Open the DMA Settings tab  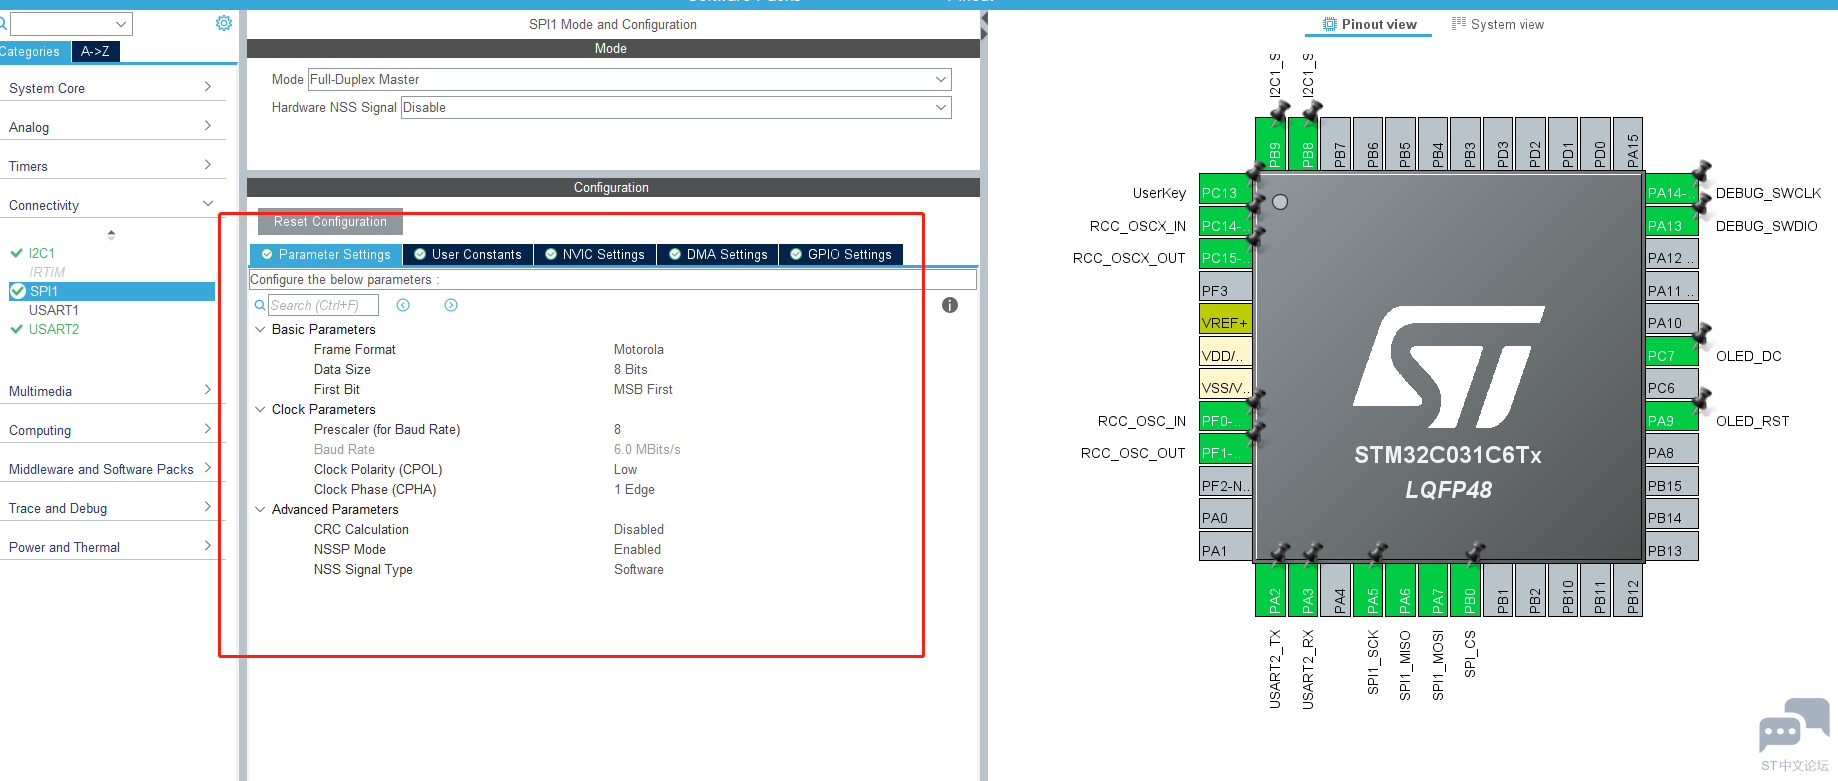tap(718, 255)
